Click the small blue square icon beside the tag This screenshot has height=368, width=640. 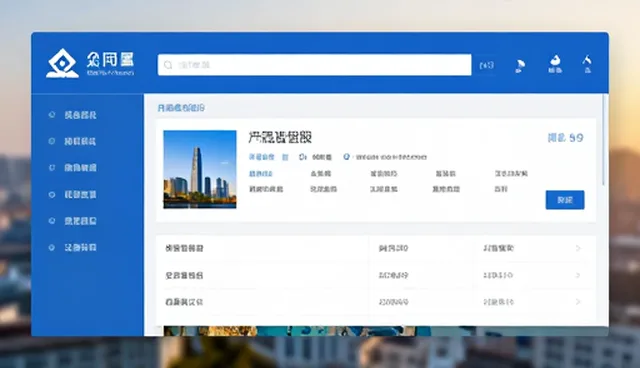click(285, 157)
